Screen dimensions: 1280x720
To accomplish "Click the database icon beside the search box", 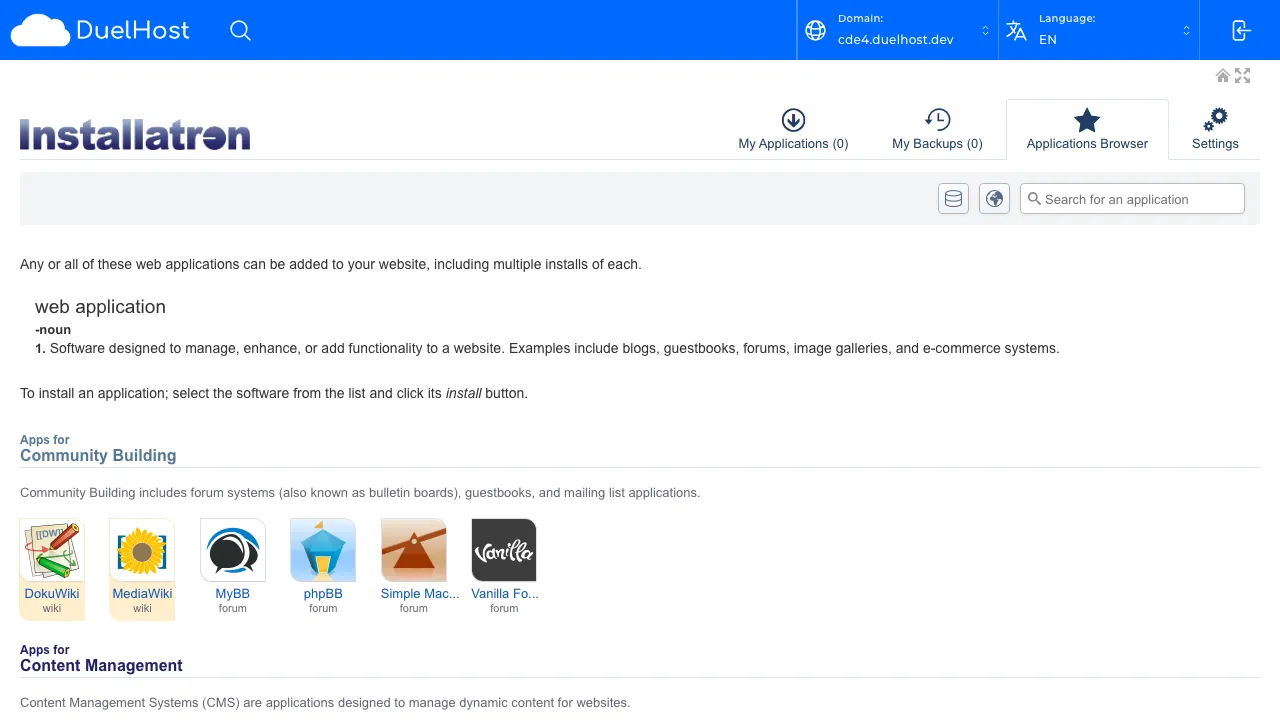I will 953,198.
